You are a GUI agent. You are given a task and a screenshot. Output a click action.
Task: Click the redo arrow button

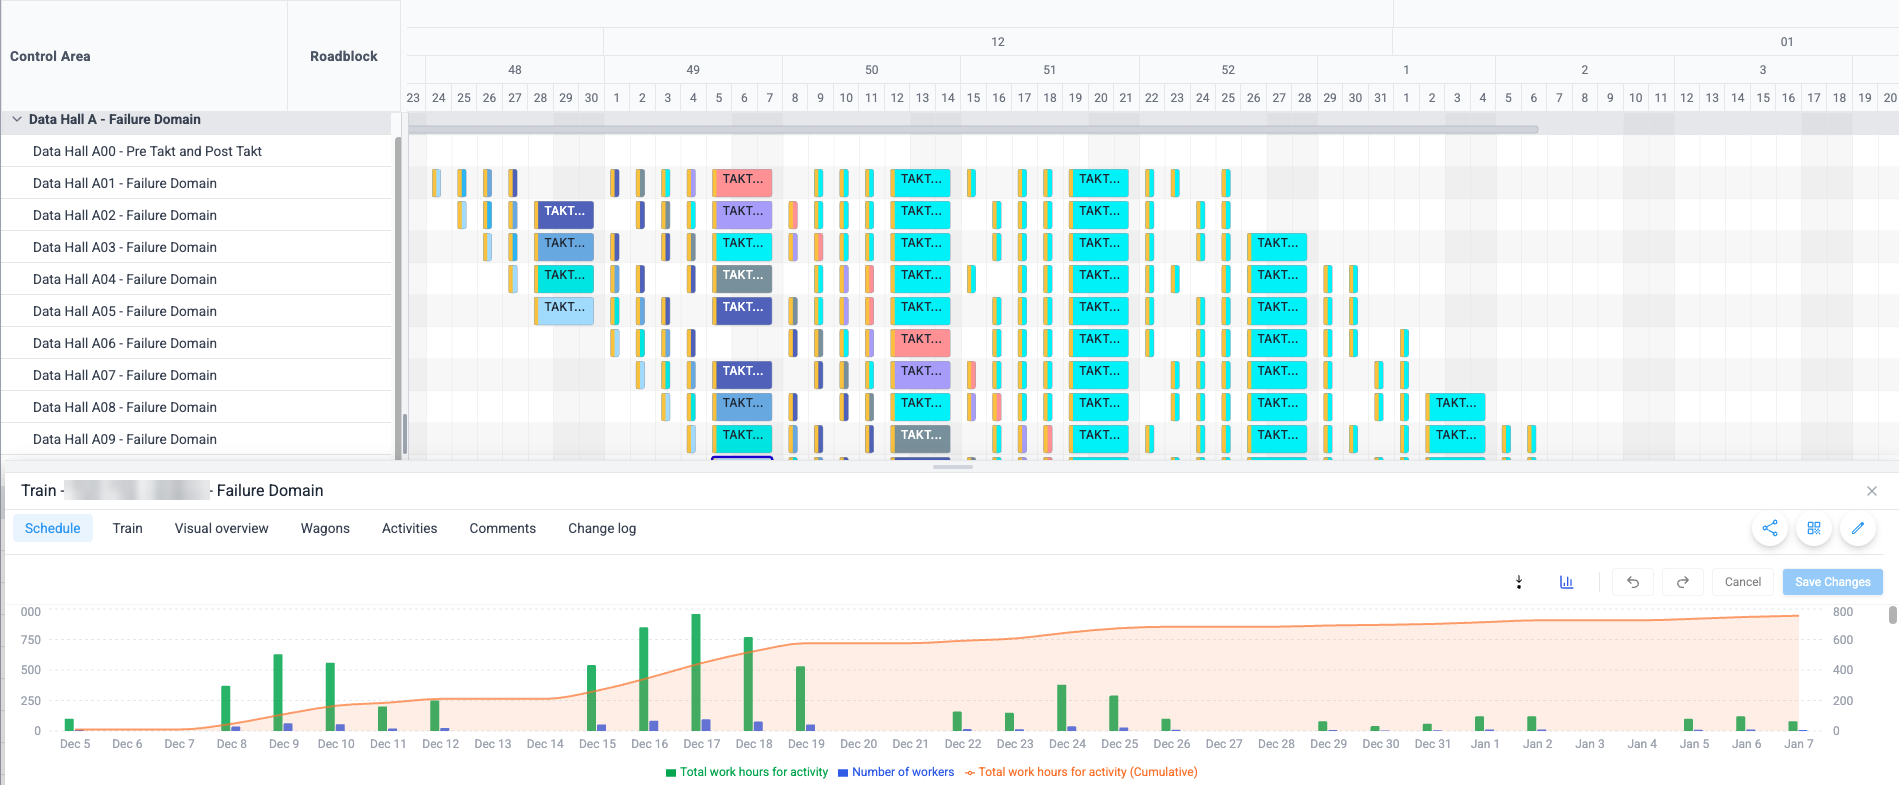pos(1683,582)
